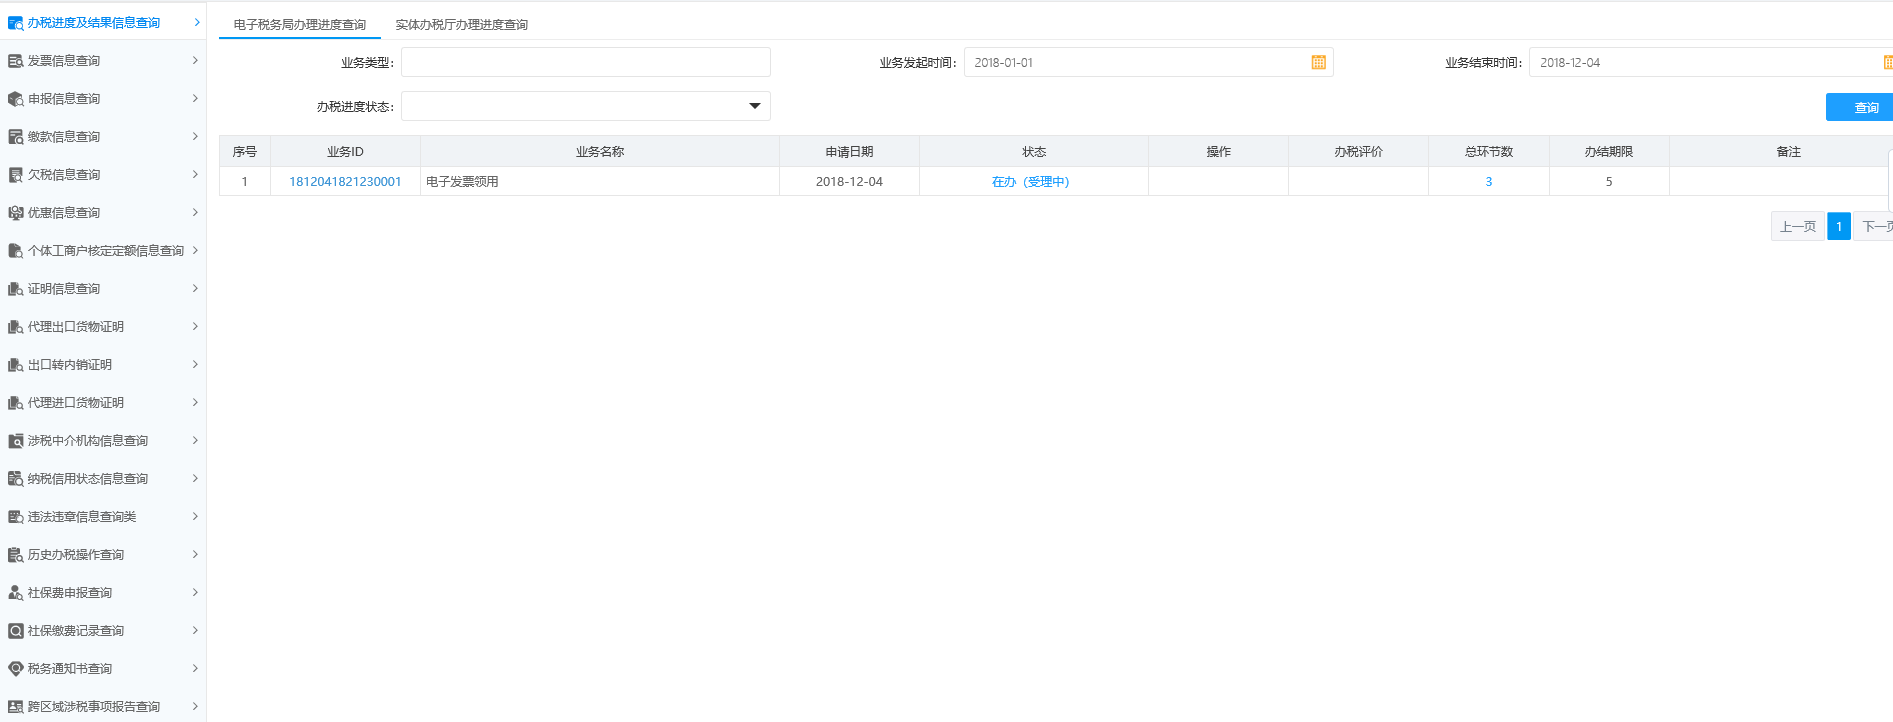Click the 税务通知书查询 sidebar icon
The height and width of the screenshot is (722, 1893).
(x=15, y=669)
